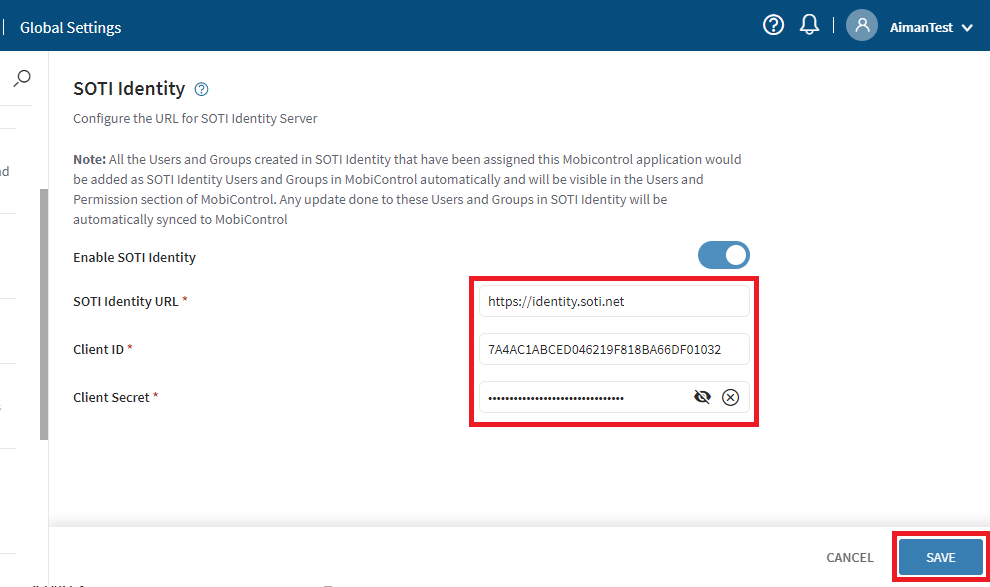Click the Enable SOTI Identity label
This screenshot has width=990, height=587.
pyautogui.click(x=134, y=257)
